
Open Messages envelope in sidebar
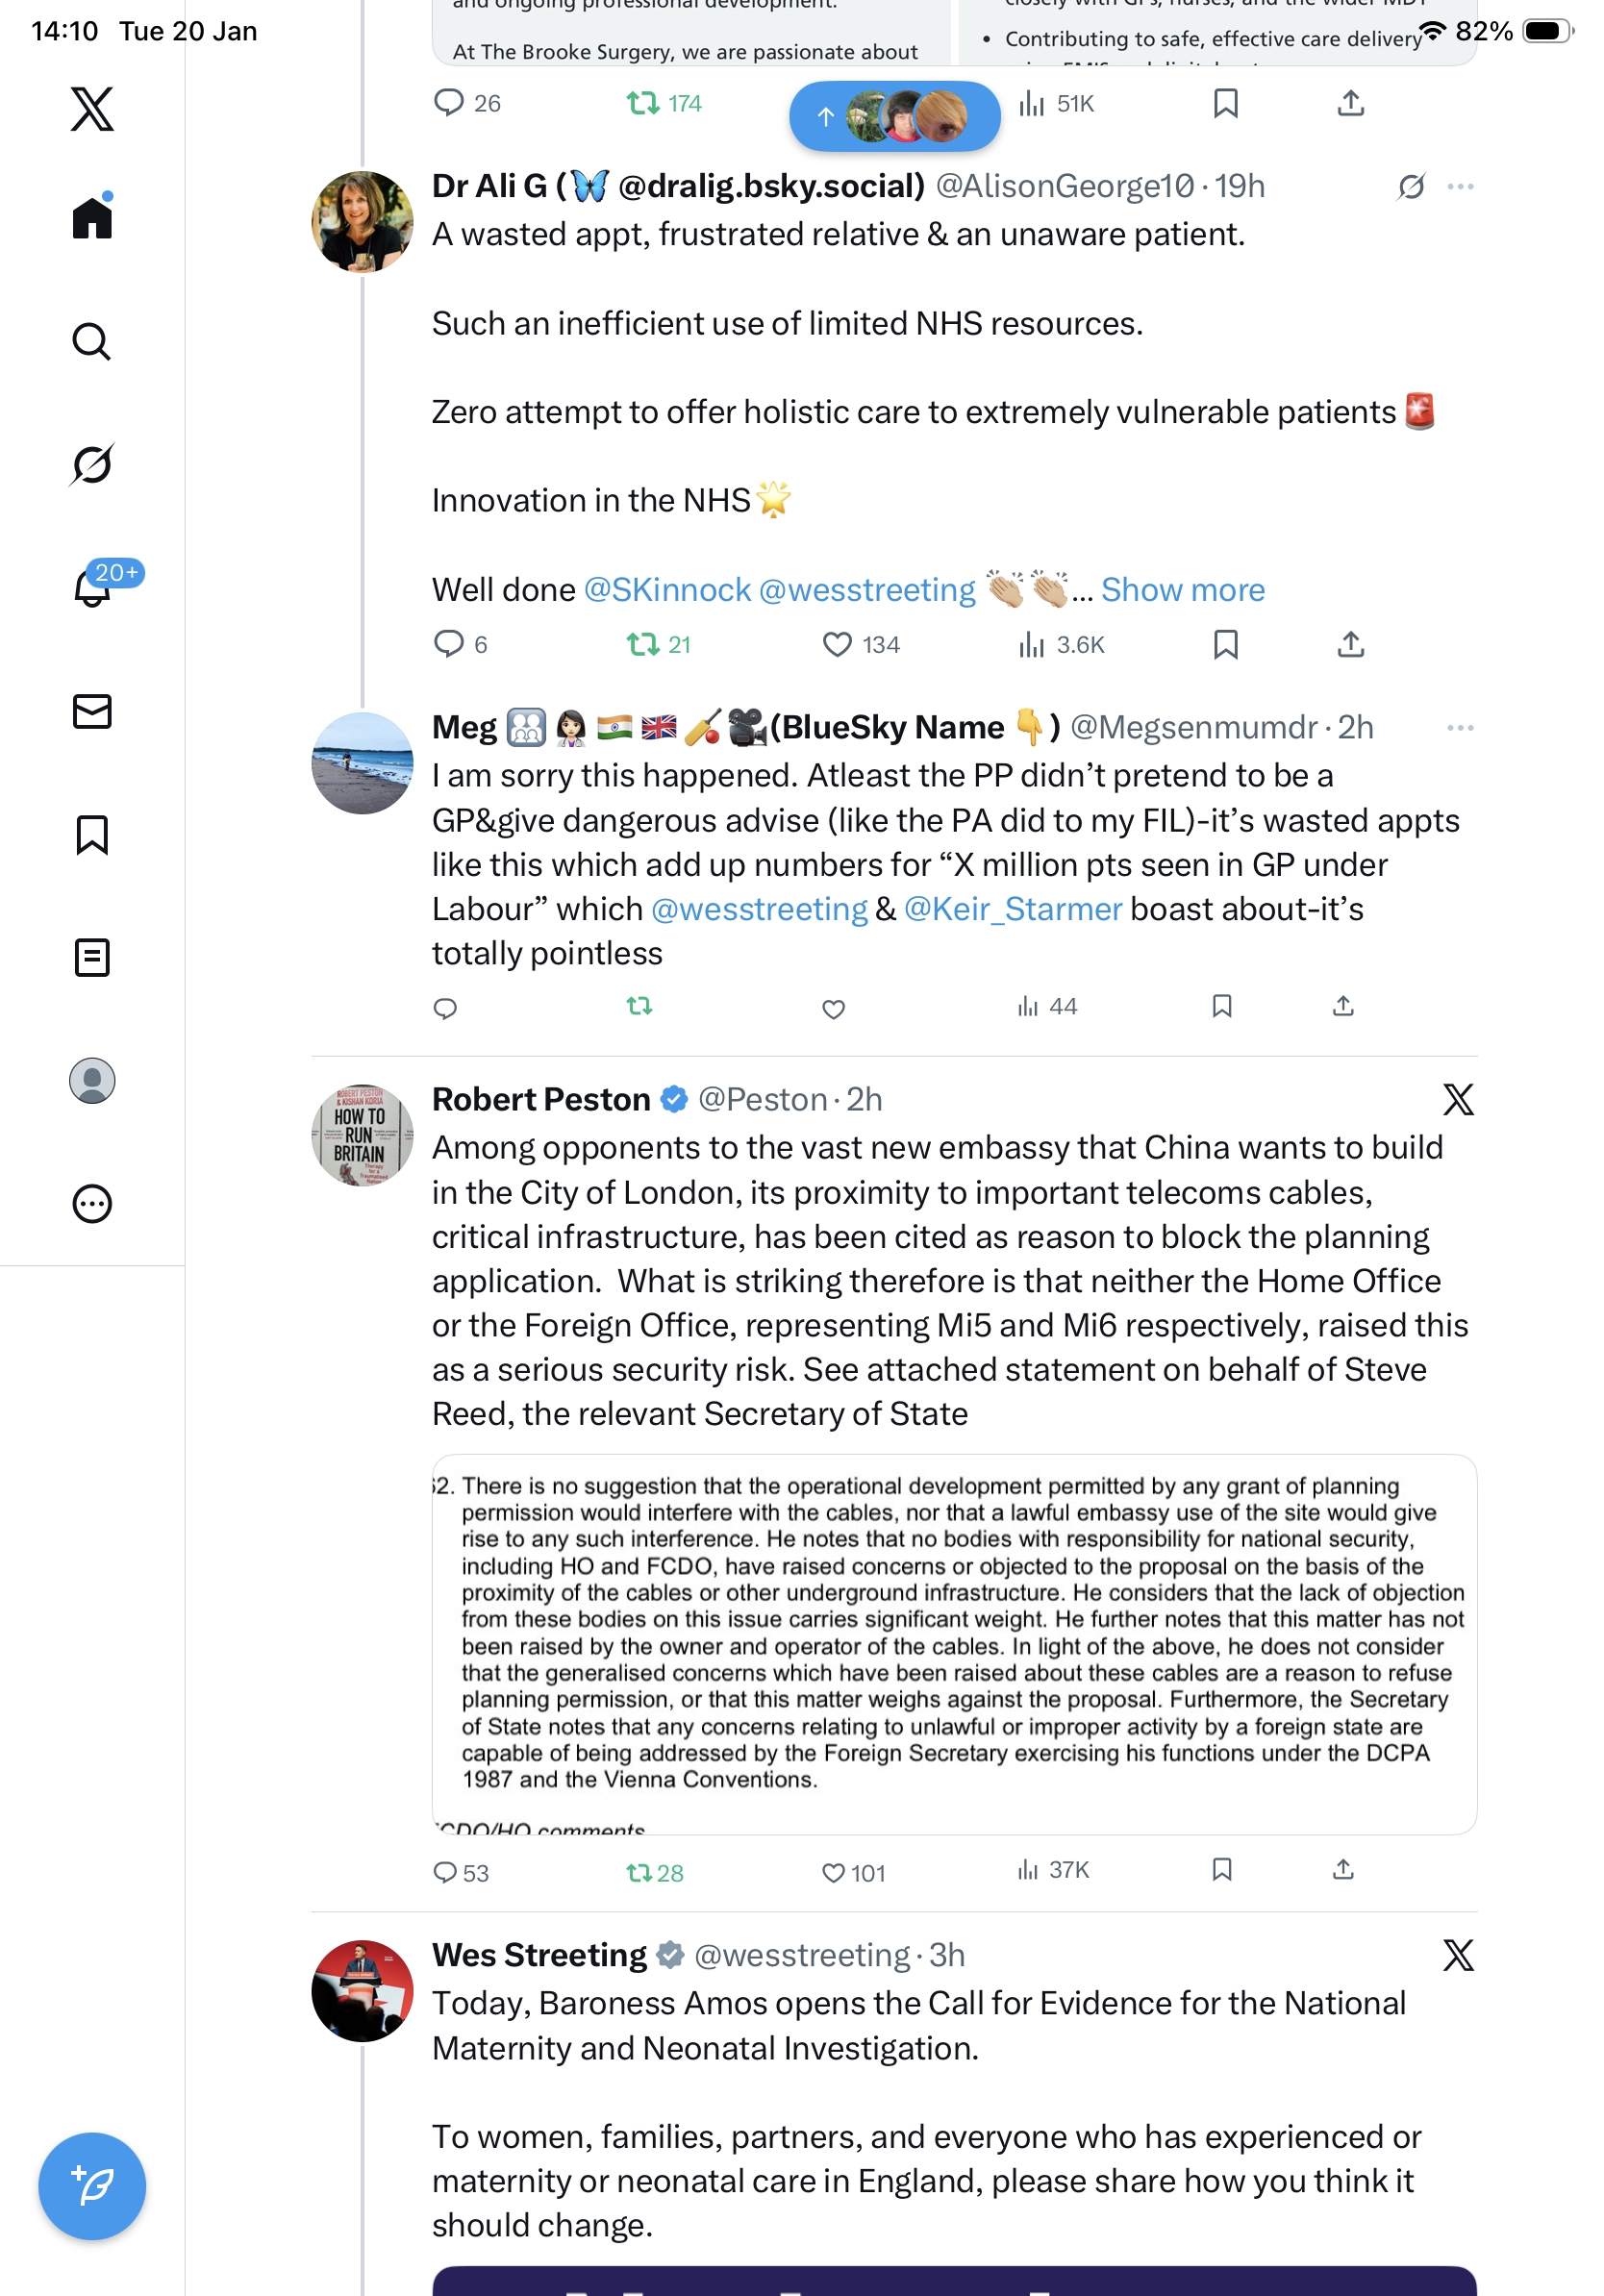pyautogui.click(x=92, y=711)
